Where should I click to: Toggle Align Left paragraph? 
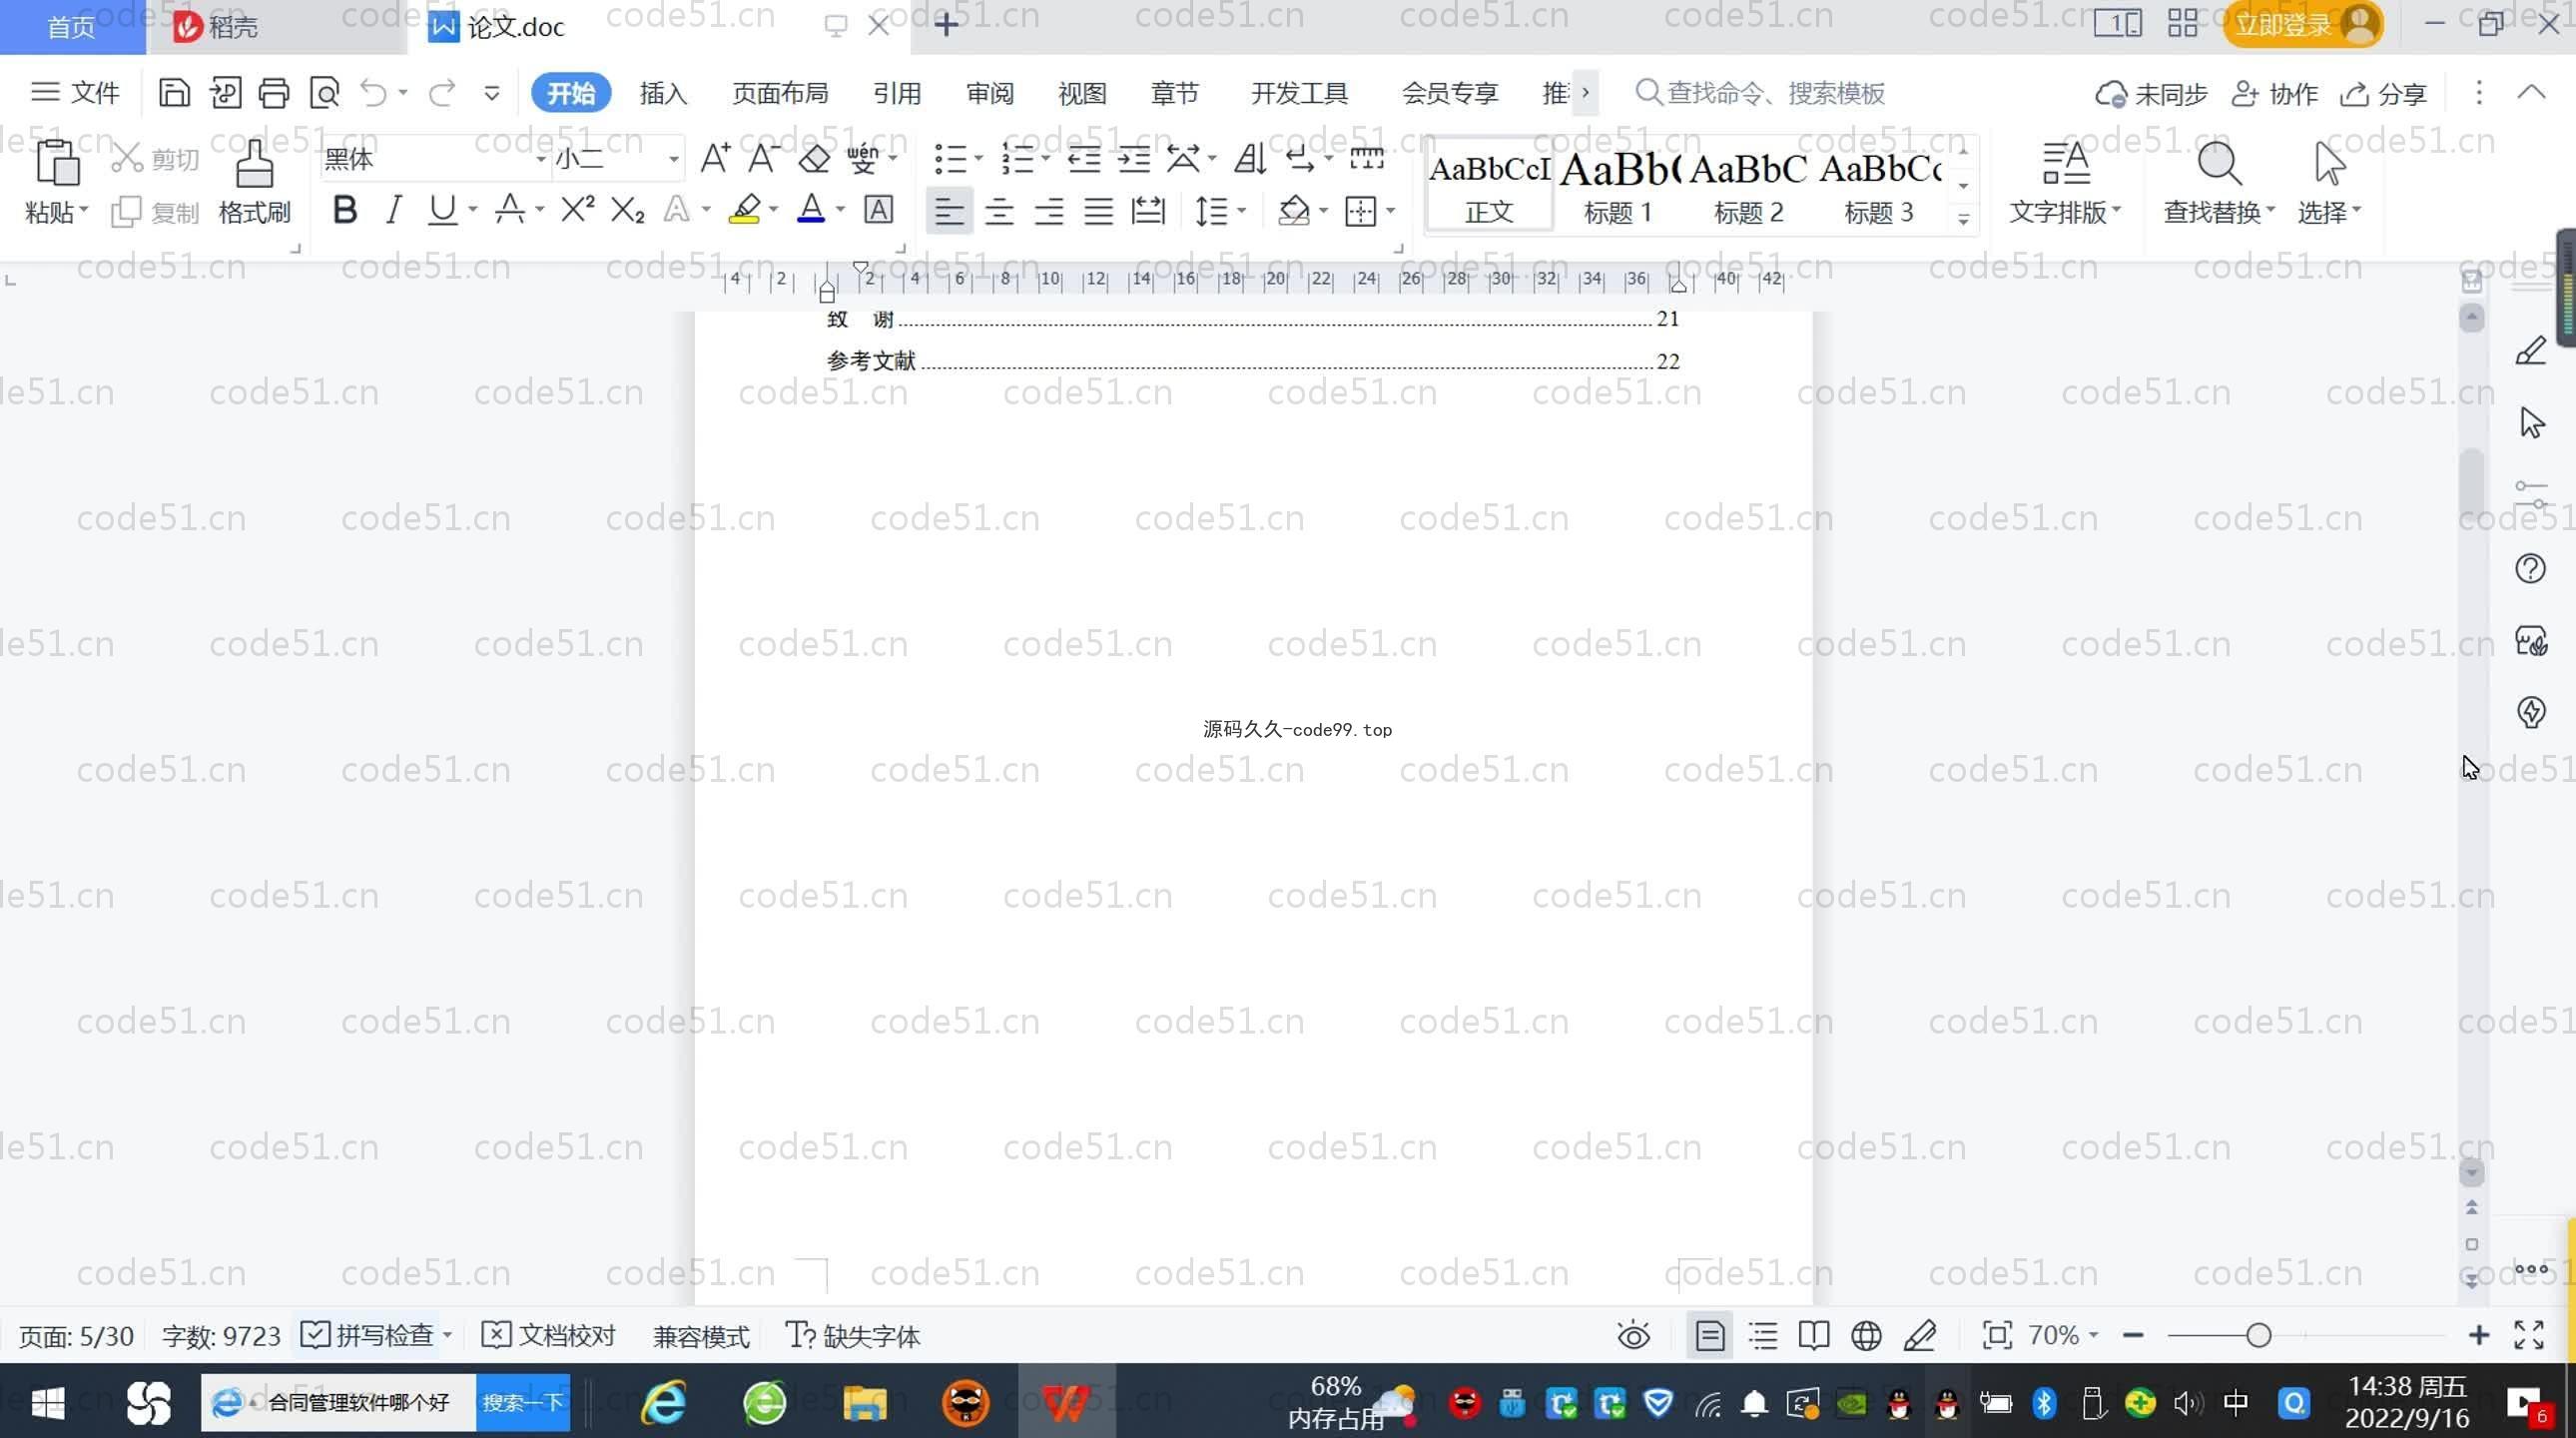point(949,211)
